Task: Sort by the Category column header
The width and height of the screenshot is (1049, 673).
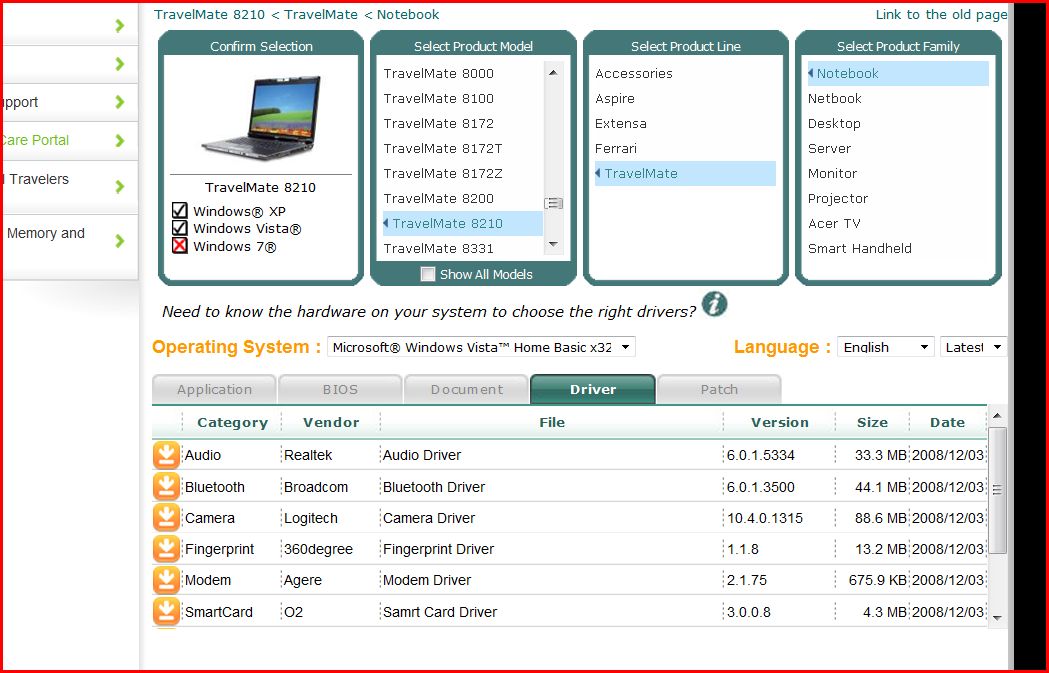Action: (232, 422)
